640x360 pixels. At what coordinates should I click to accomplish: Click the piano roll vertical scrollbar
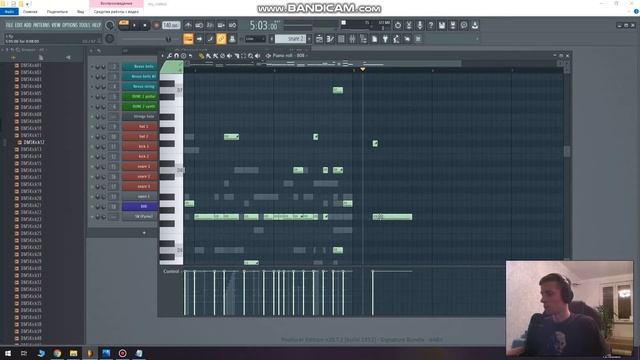pos(567,151)
